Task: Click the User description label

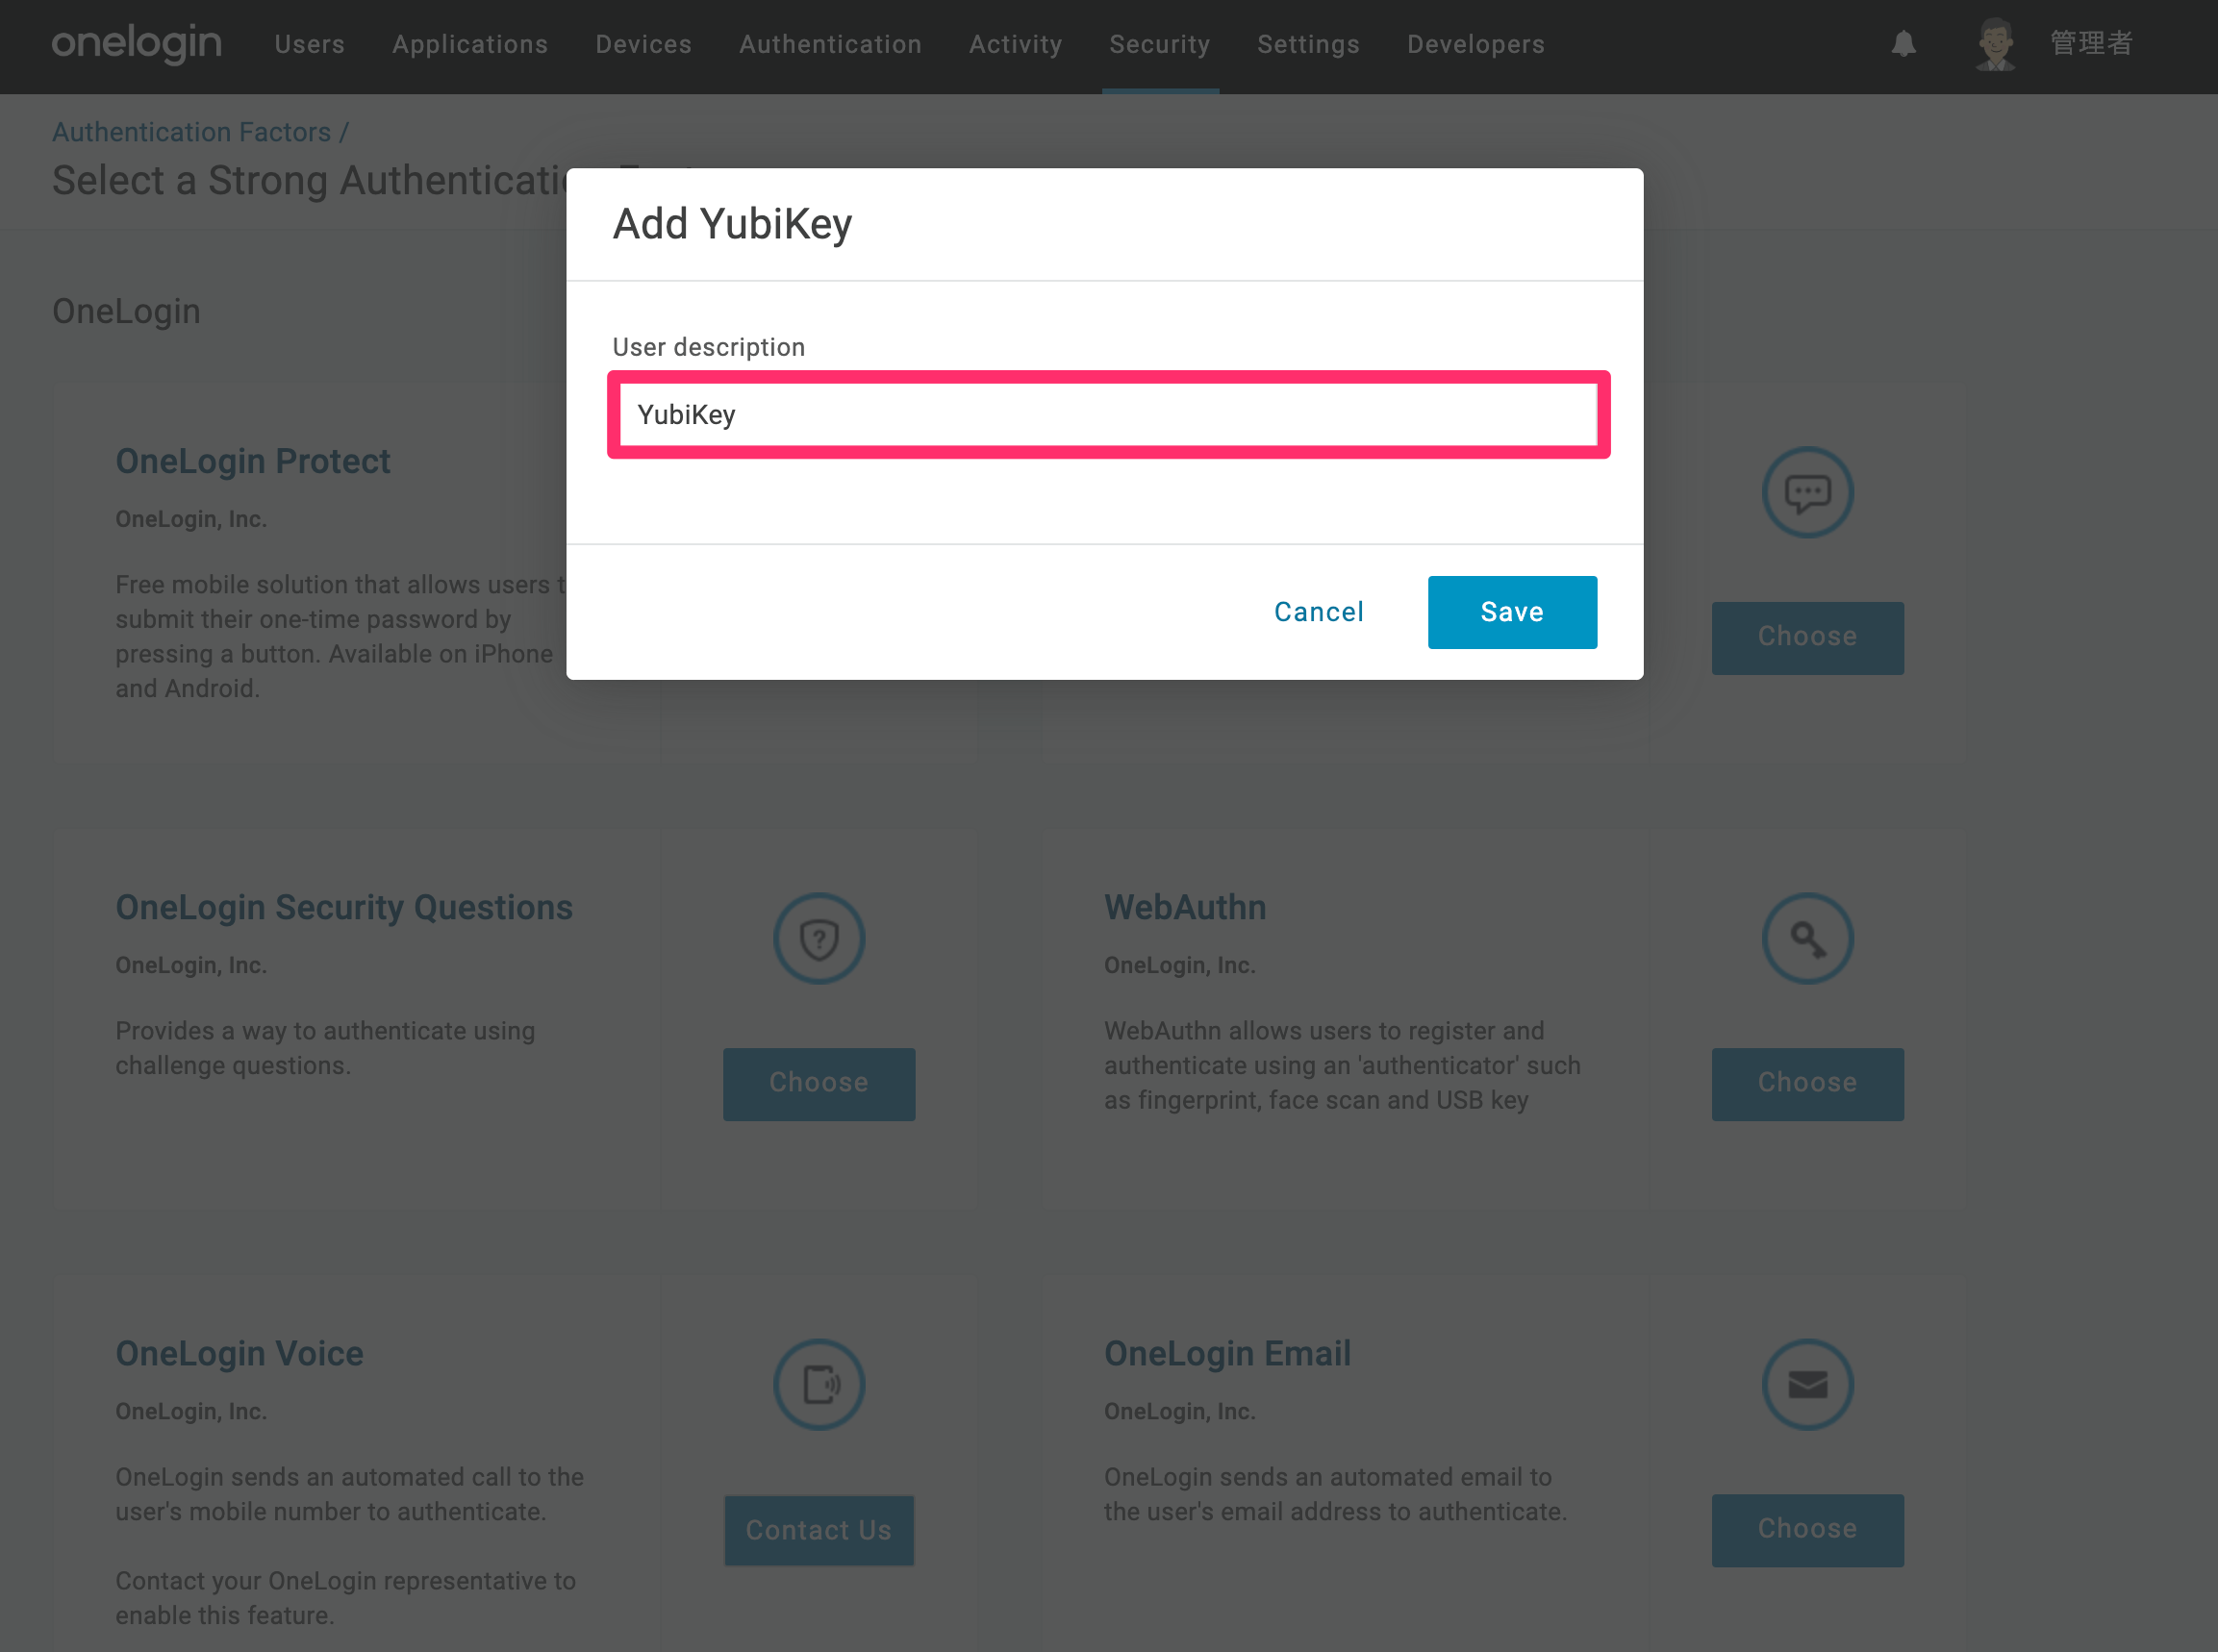Action: (x=708, y=347)
